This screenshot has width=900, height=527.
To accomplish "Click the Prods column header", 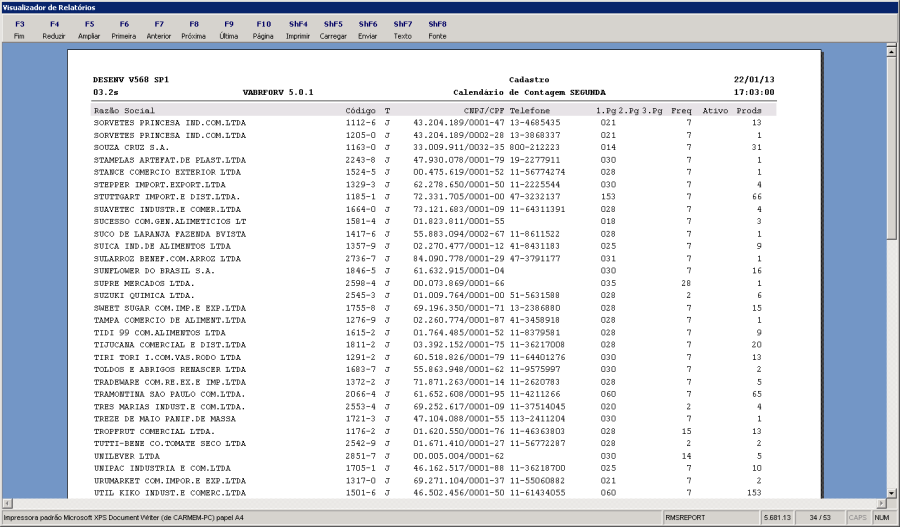I will [749, 110].
